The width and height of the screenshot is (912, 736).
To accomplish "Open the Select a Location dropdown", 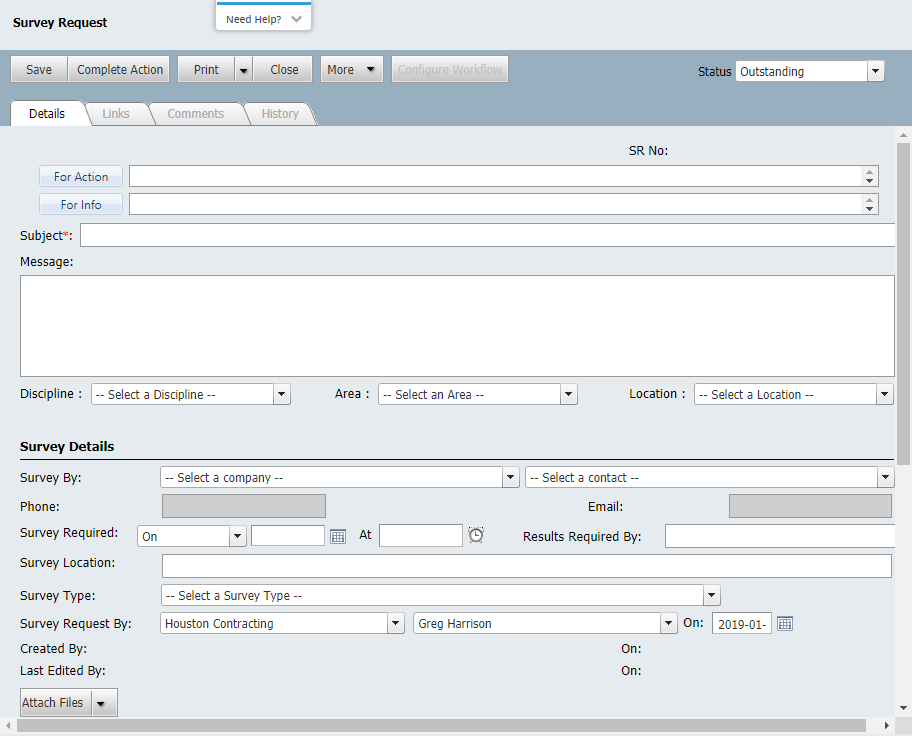I will click(793, 394).
